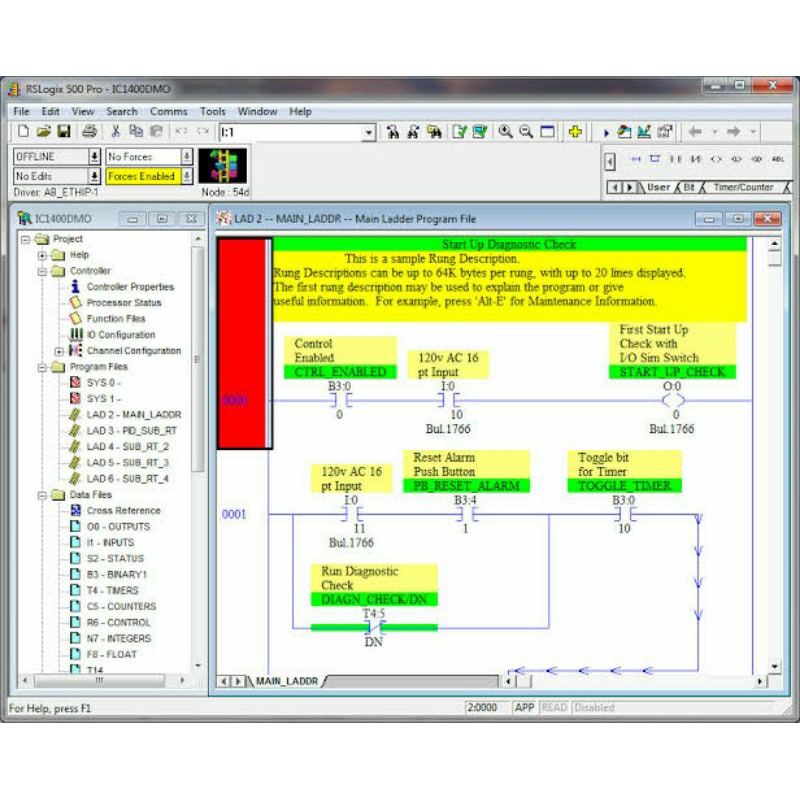This screenshot has height=800, width=800.
Task: Switch to the Bit instruction tab
Action: point(689,187)
